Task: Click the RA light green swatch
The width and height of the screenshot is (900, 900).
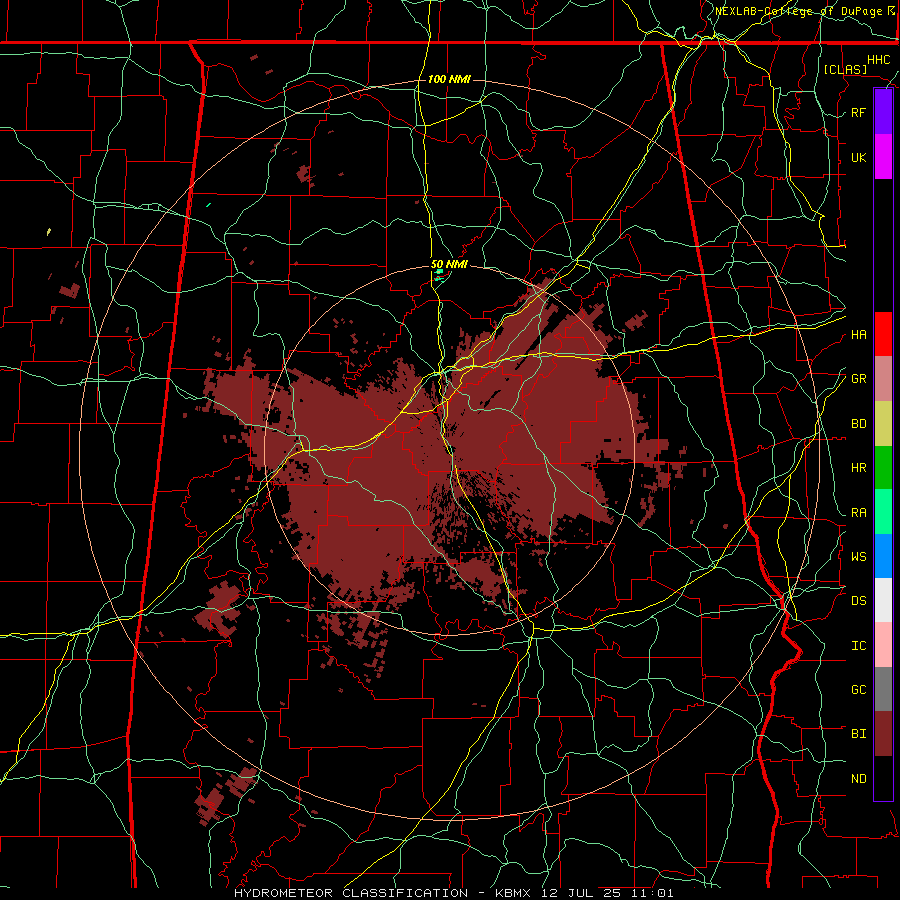Action: click(x=883, y=512)
